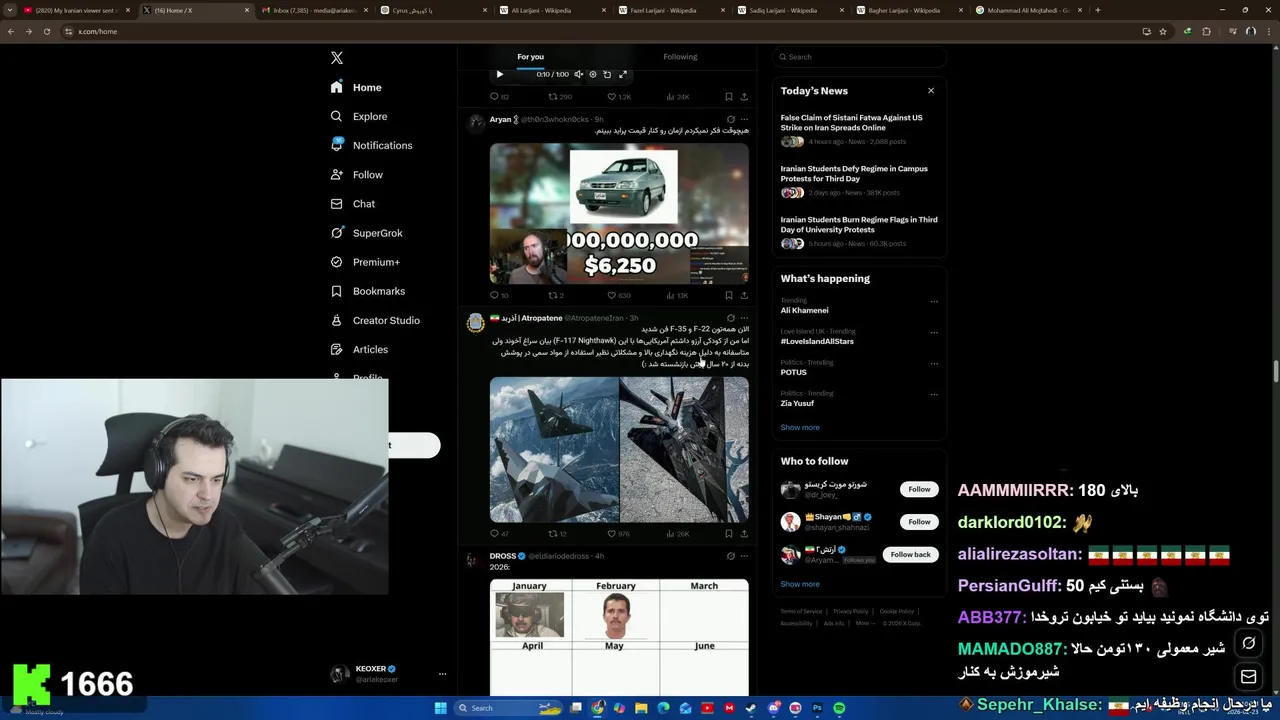Enter fullscreen on the video player
Viewport: 1280px width, 720px height.
pos(622,74)
